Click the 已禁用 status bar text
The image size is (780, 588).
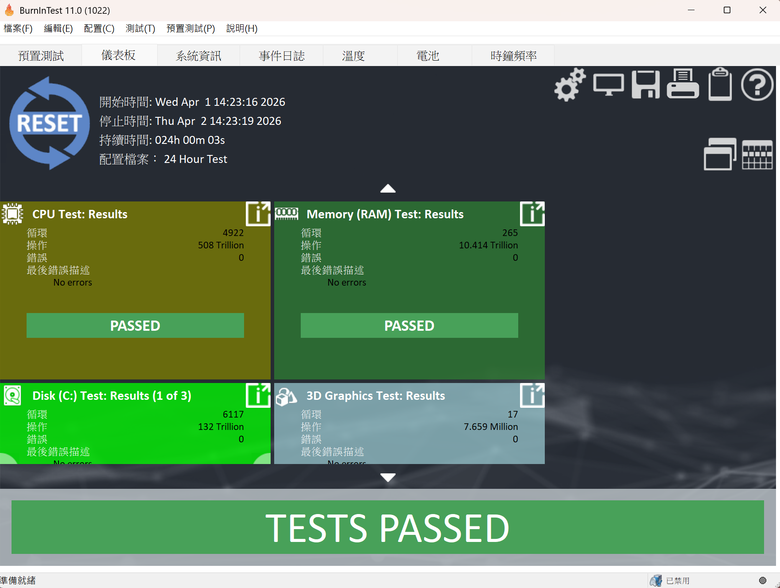(x=678, y=581)
